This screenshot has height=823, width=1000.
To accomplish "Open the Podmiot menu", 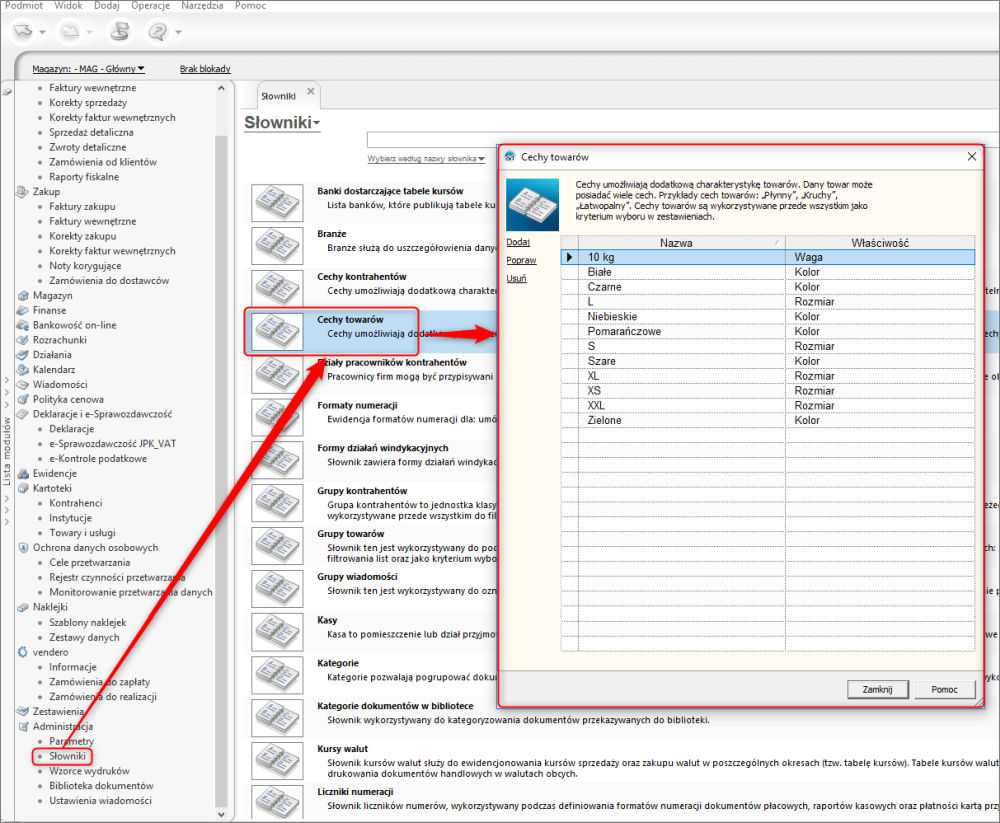I will tap(24, 5).
